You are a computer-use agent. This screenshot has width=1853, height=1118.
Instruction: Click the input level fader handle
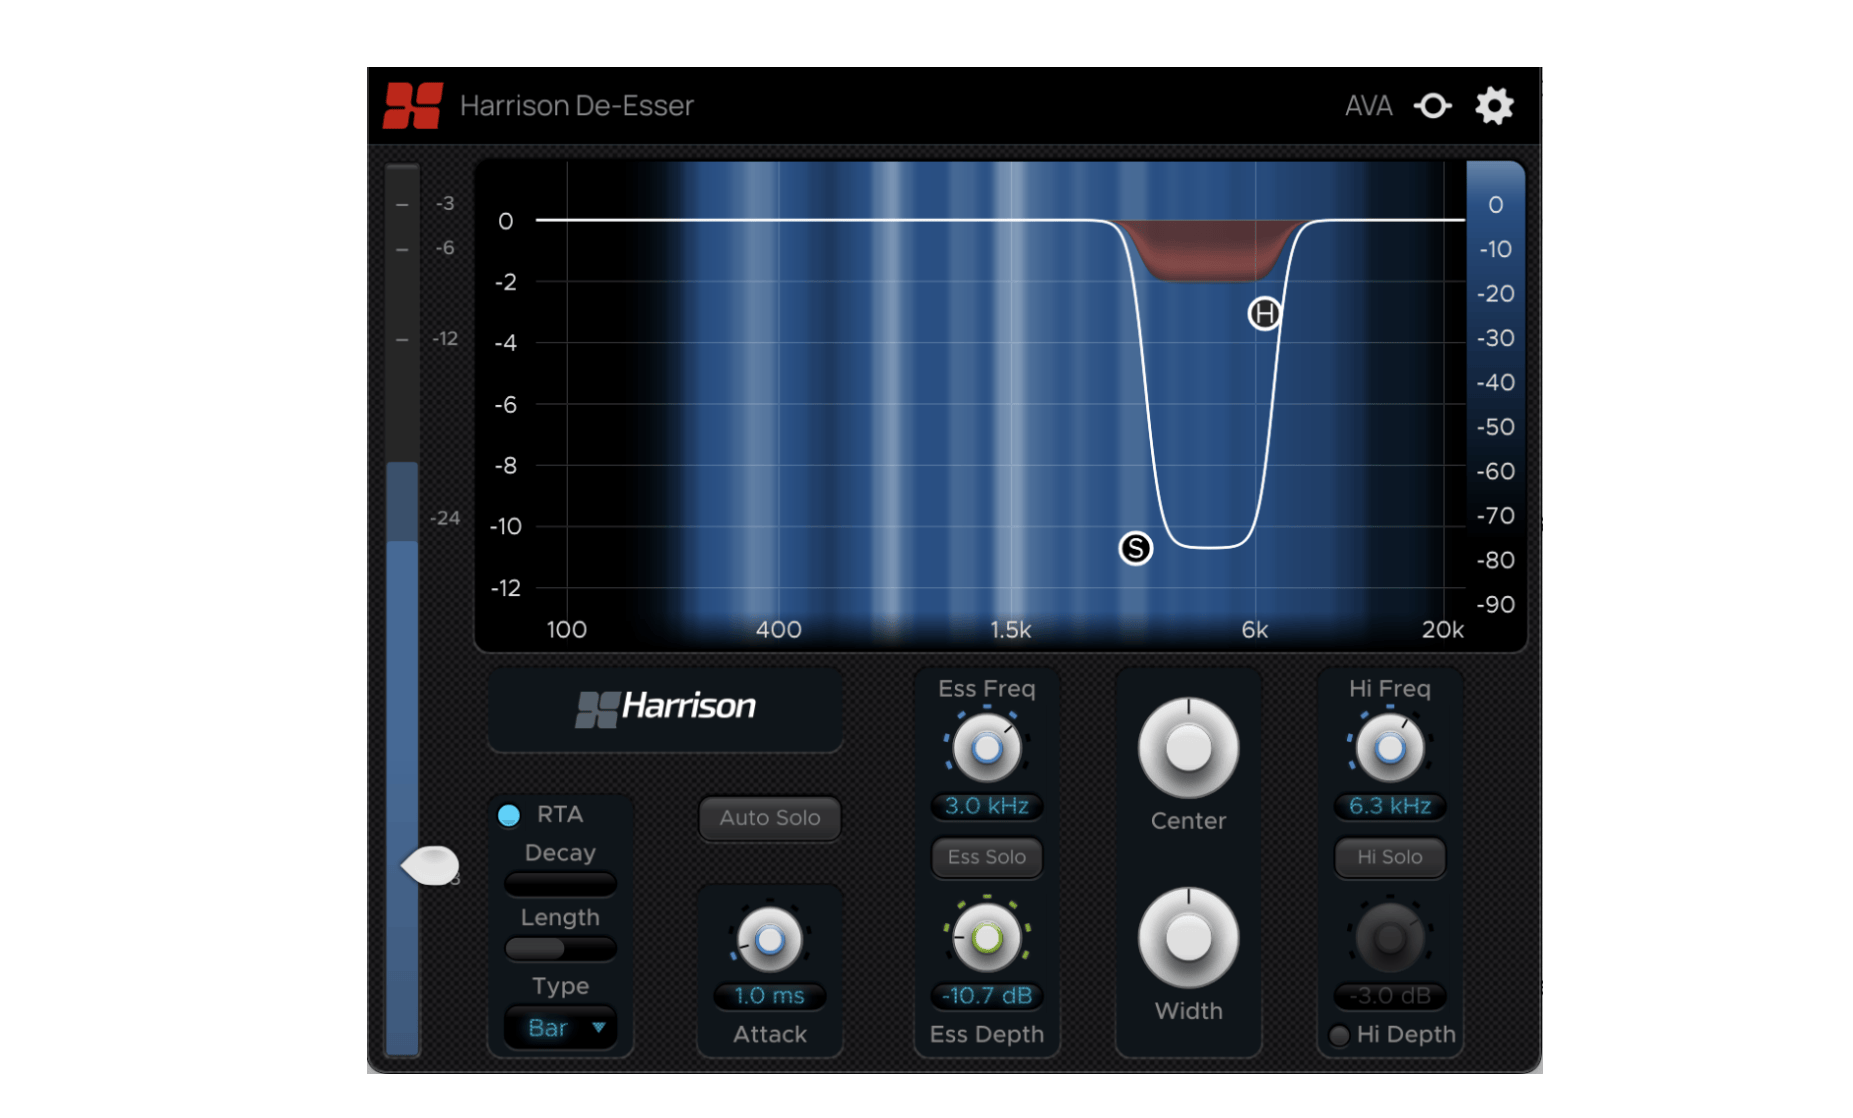[429, 866]
